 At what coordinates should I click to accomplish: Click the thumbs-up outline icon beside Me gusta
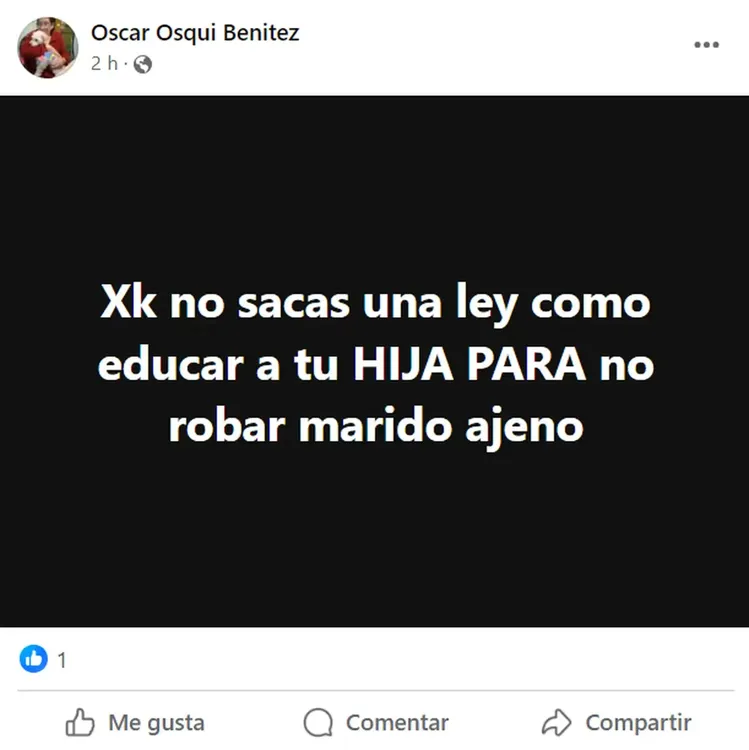tap(80, 722)
